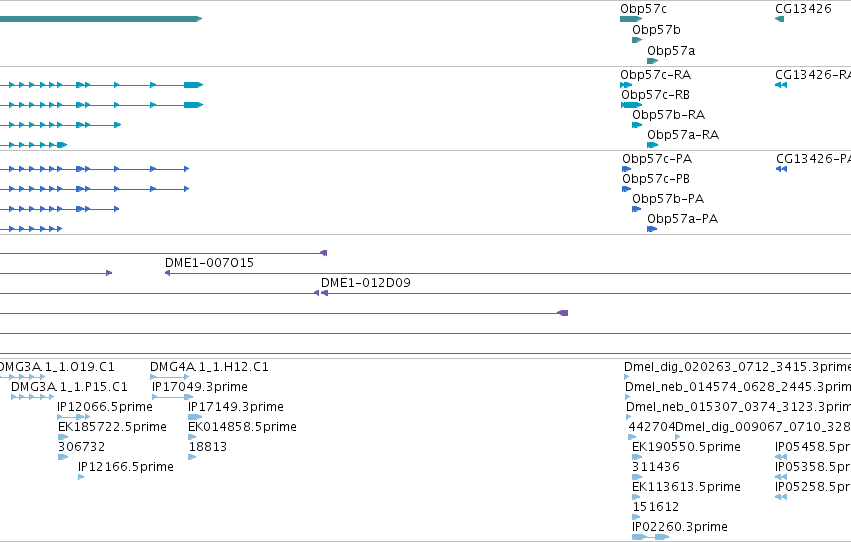The image size is (851, 542).
Task: Select transcript Obp57b-RA
Action: 669,115
